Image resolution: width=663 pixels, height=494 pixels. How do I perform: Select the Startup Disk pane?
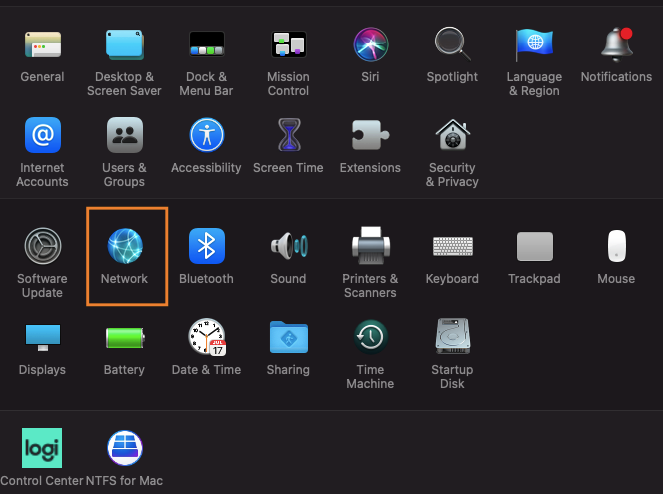(452, 339)
